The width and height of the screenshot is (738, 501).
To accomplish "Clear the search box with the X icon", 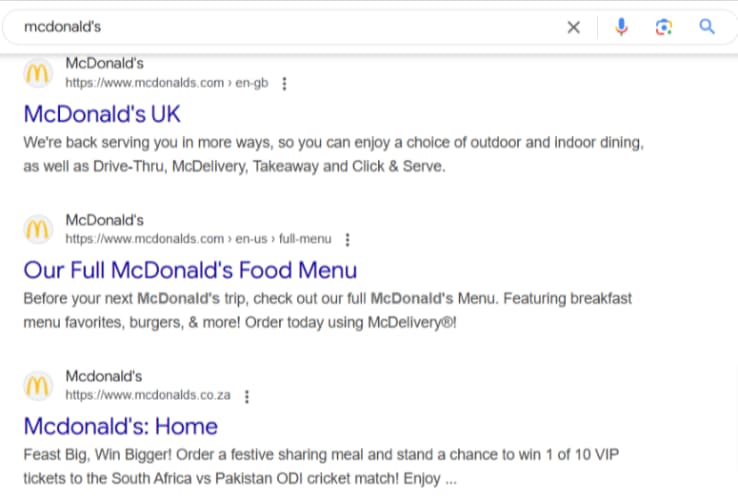I will [573, 27].
